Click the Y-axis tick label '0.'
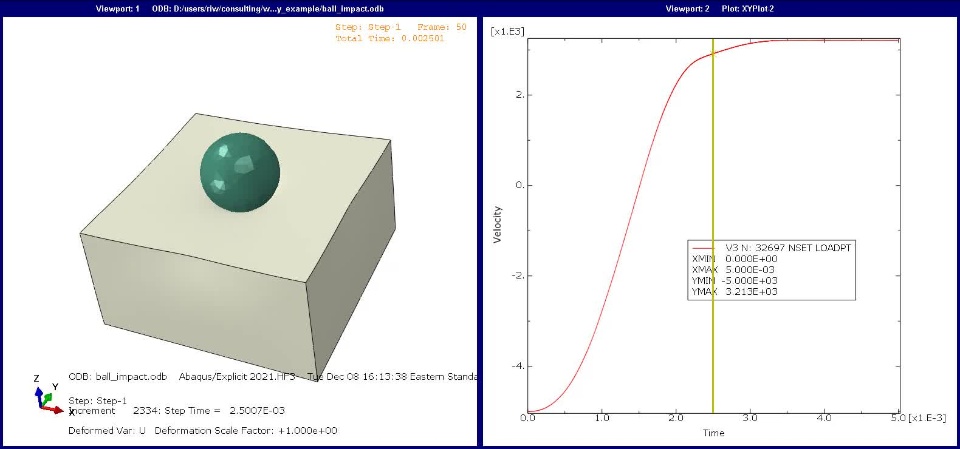The image size is (960, 449). (519, 185)
